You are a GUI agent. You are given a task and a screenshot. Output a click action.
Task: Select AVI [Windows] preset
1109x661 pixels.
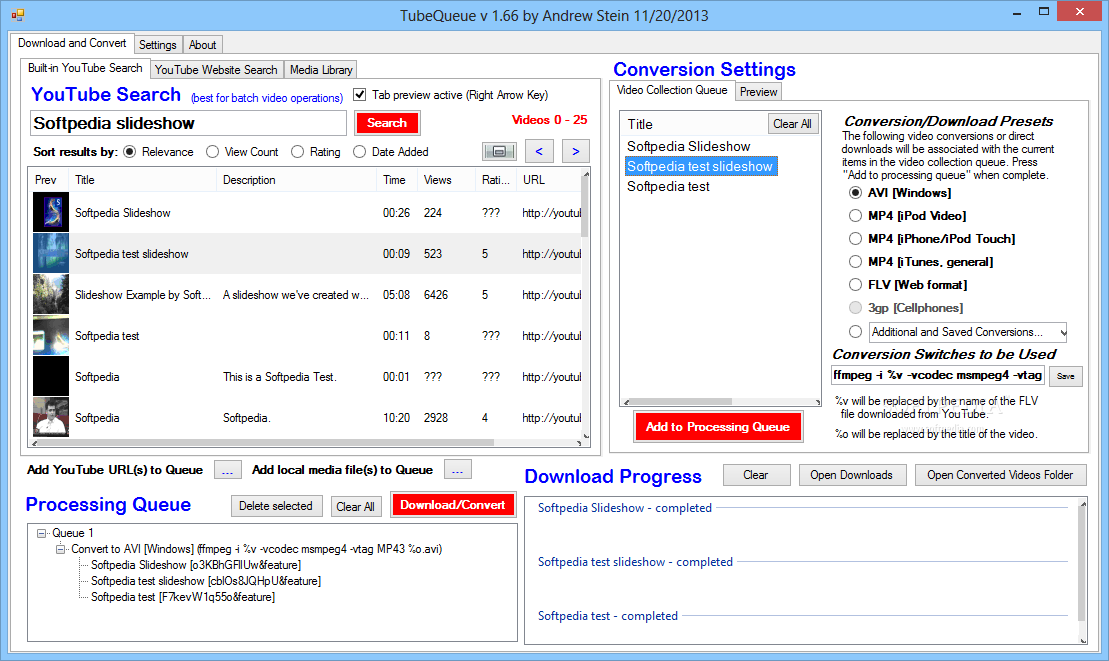point(855,193)
